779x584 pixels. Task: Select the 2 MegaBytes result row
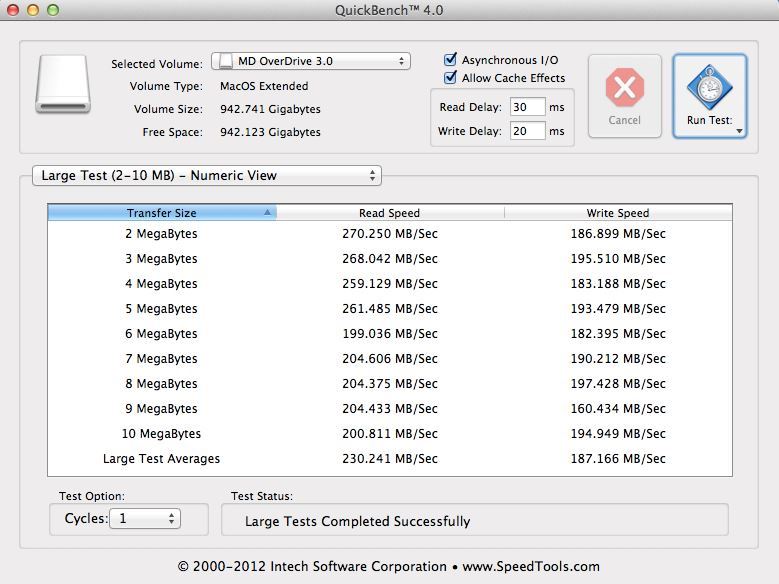click(x=389, y=234)
